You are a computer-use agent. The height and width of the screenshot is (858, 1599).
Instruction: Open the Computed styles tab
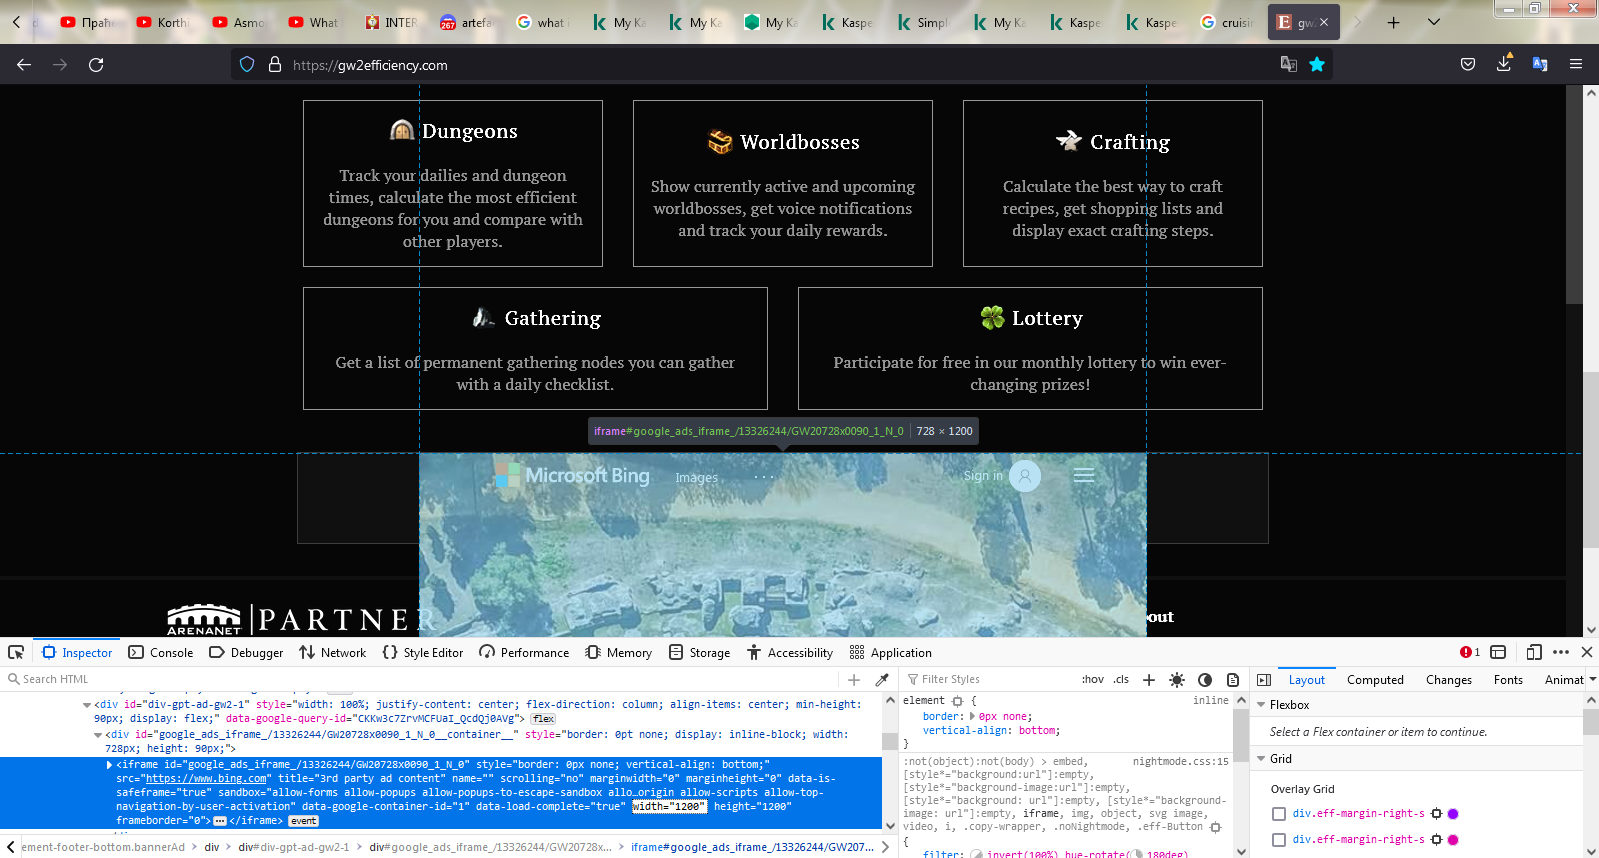click(x=1375, y=680)
